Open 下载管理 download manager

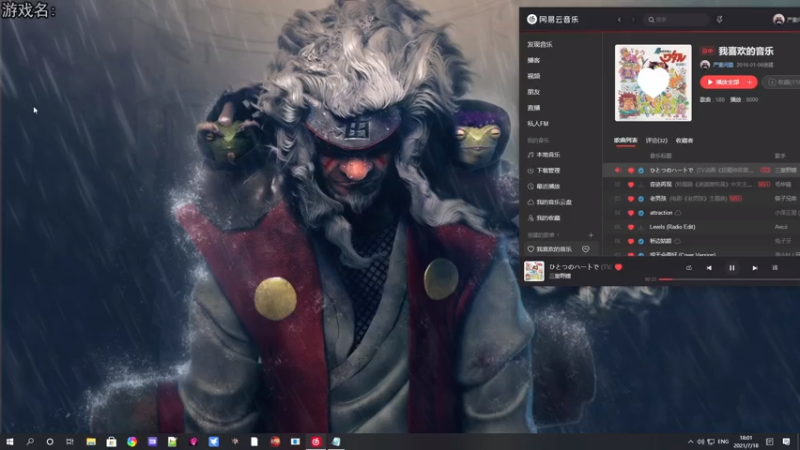tap(544, 170)
